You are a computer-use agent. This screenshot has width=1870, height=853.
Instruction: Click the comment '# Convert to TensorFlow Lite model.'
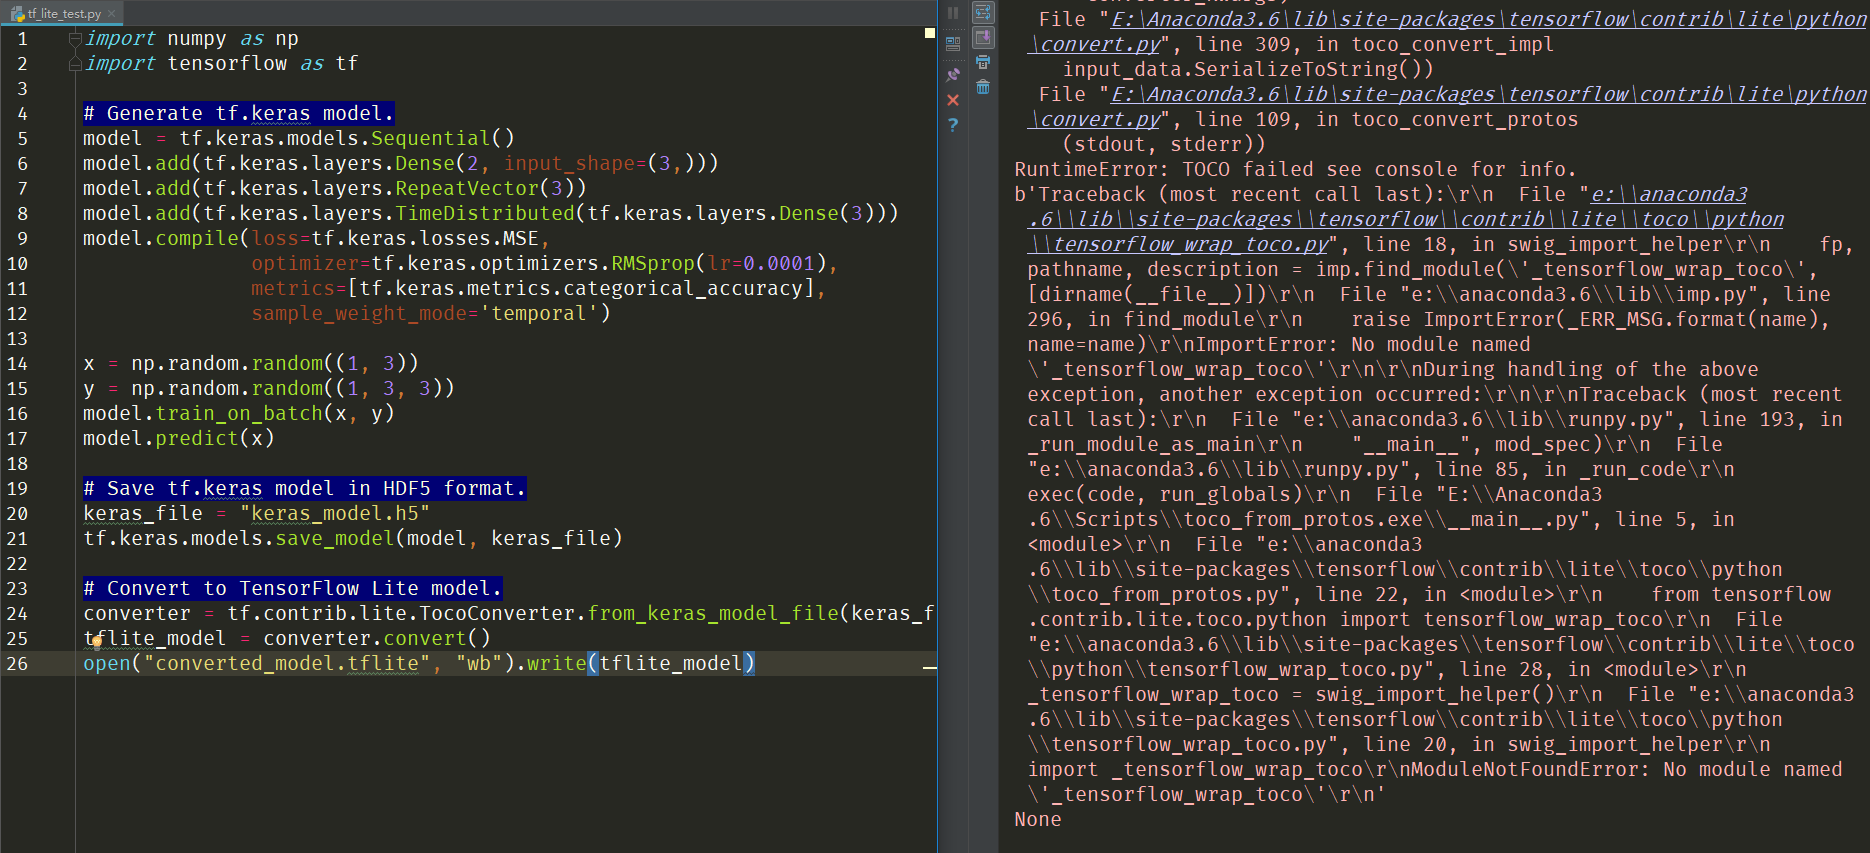click(x=293, y=589)
